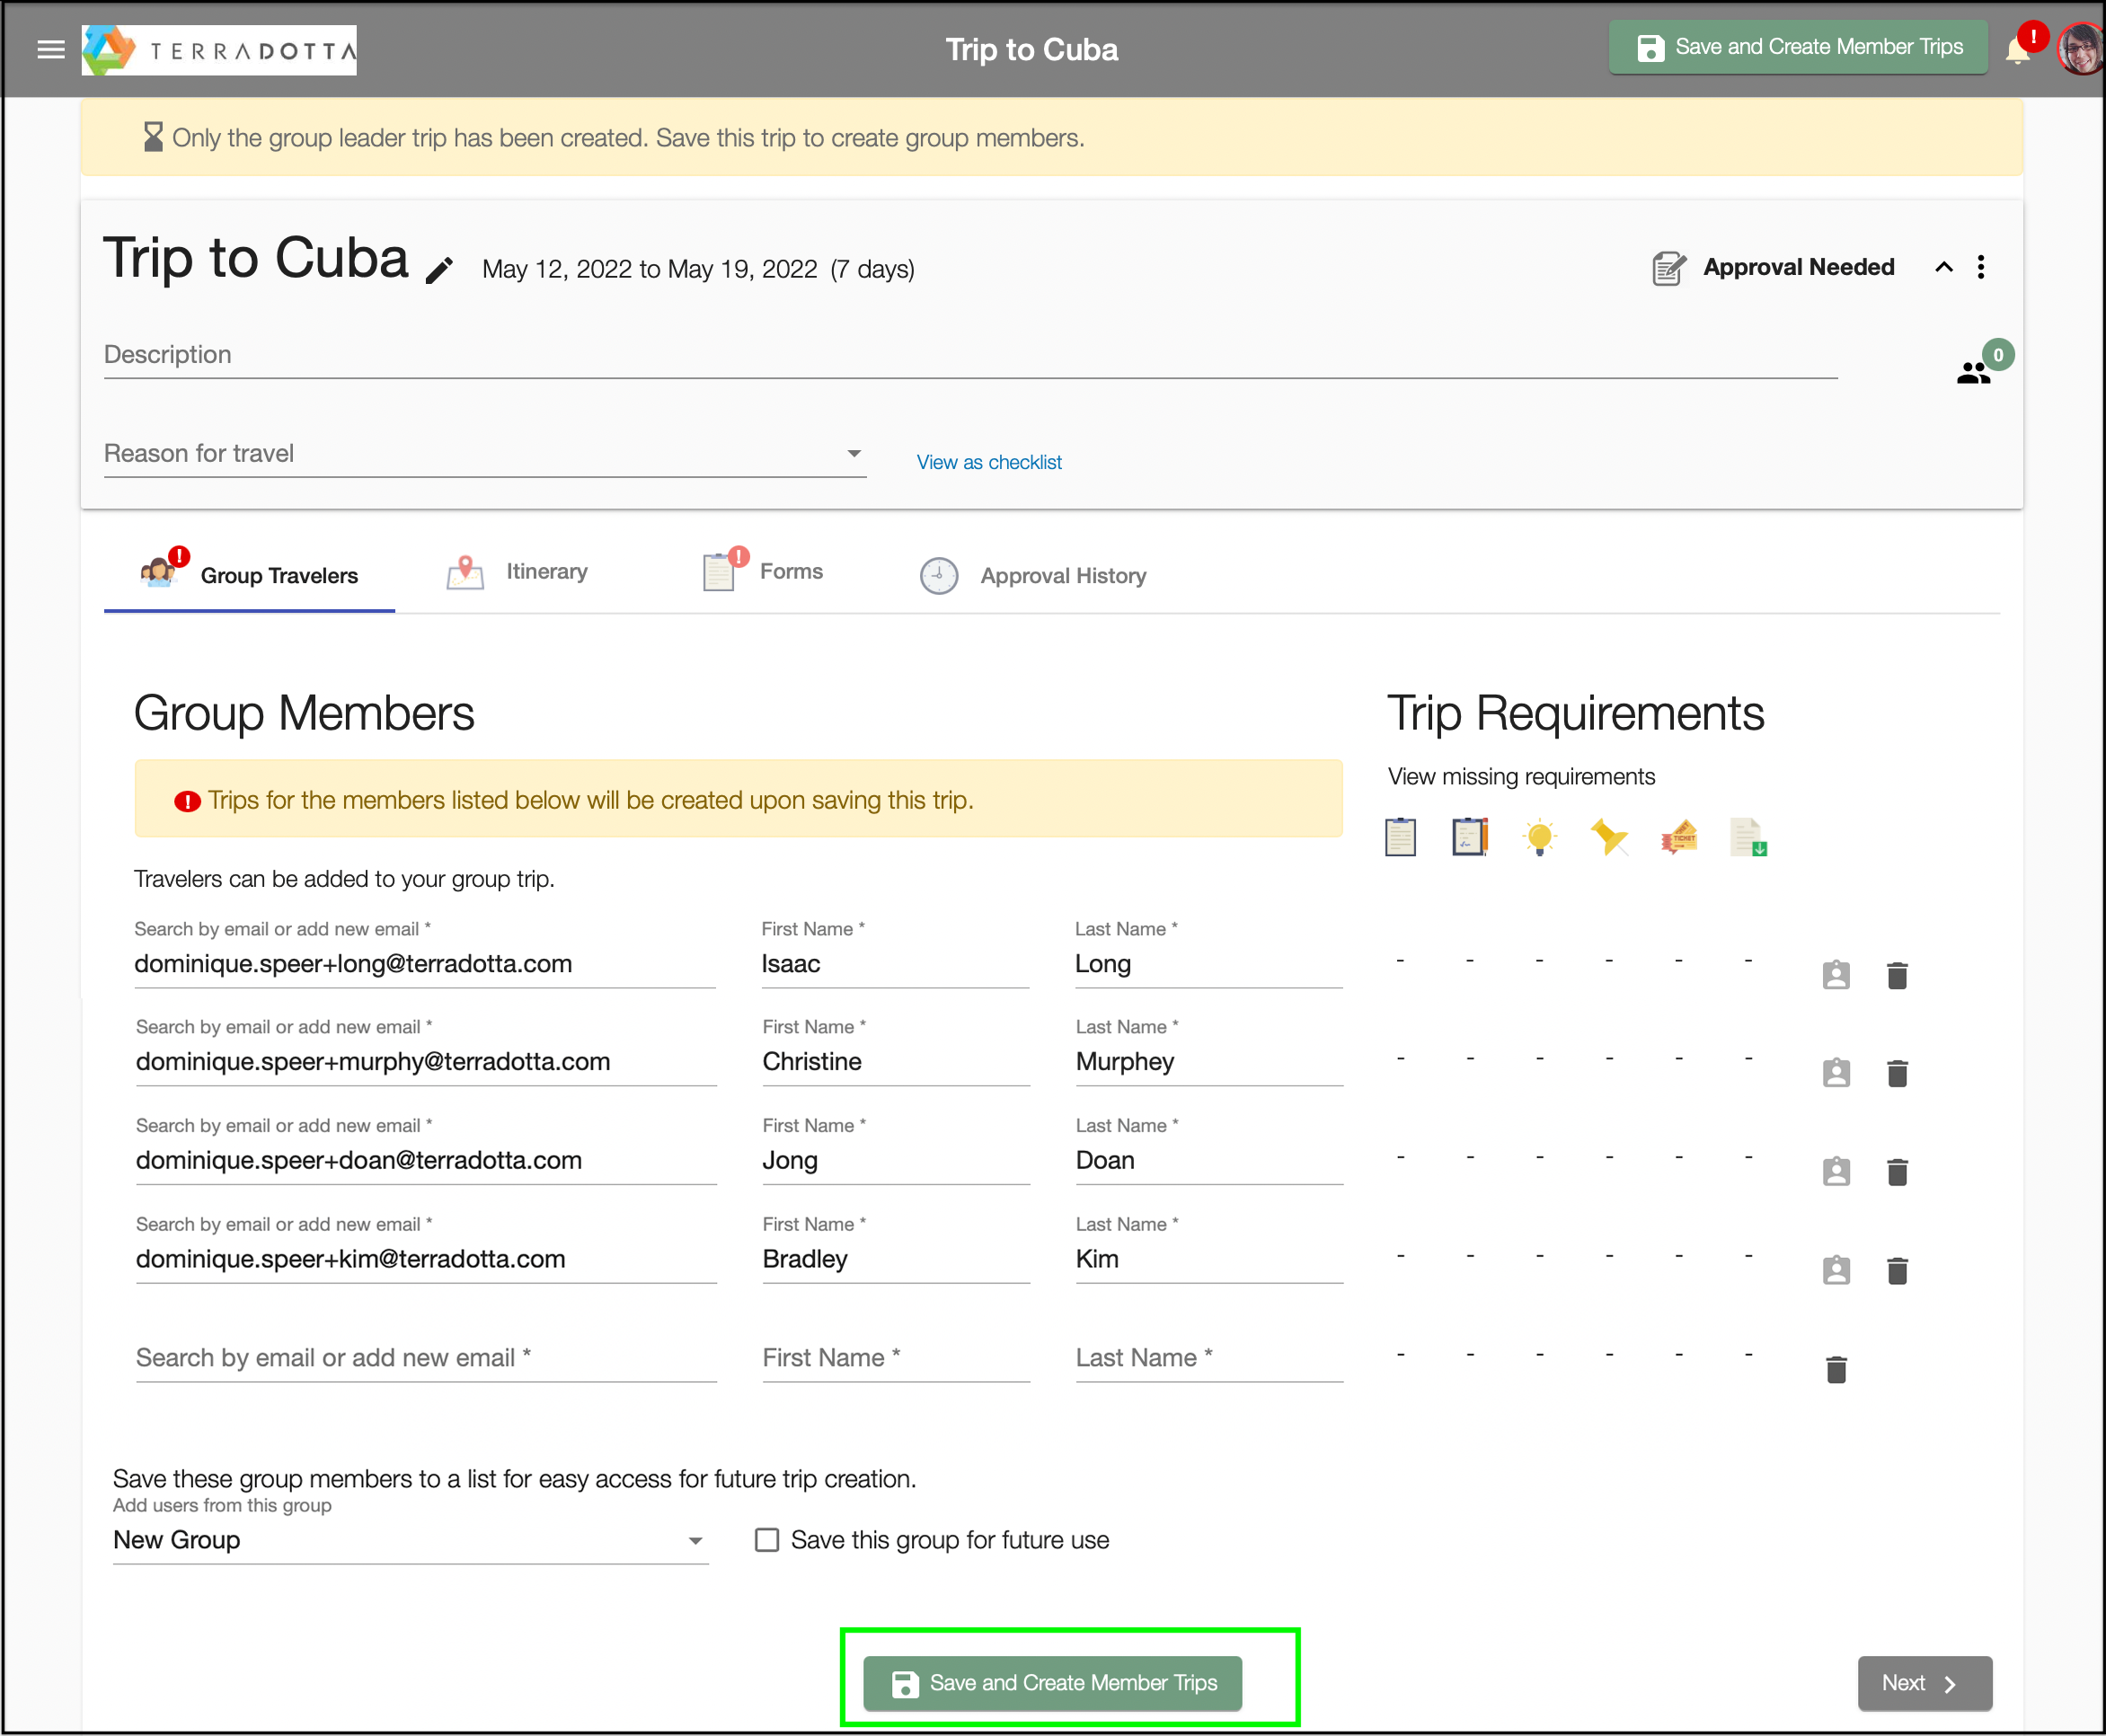Click First Name field containing Isaac
This screenshot has height=1736, width=2106.
point(895,964)
